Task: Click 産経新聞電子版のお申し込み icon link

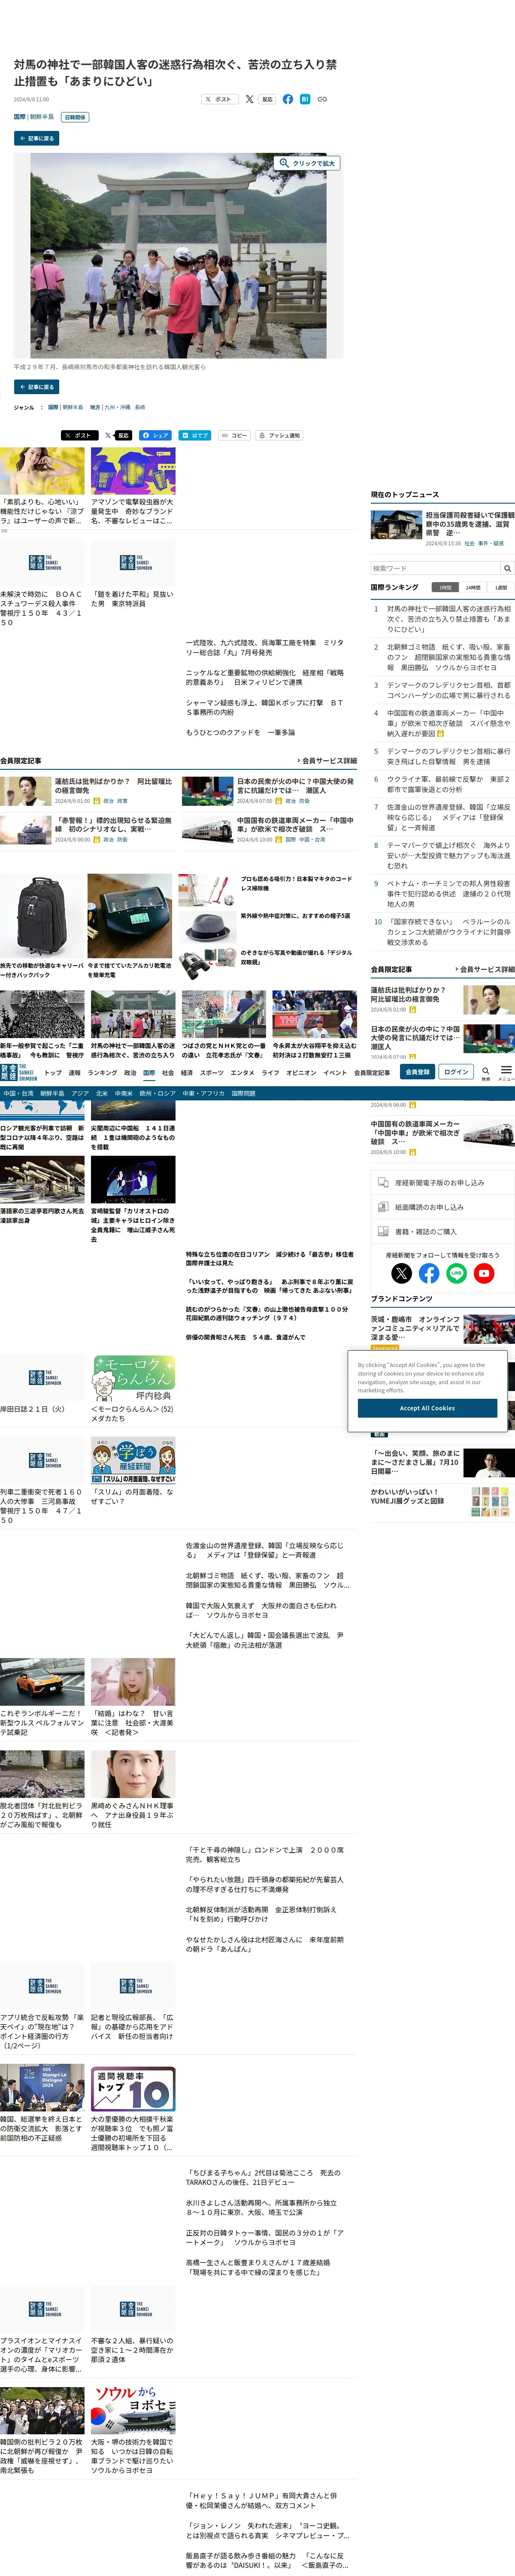Action: coord(443,1182)
